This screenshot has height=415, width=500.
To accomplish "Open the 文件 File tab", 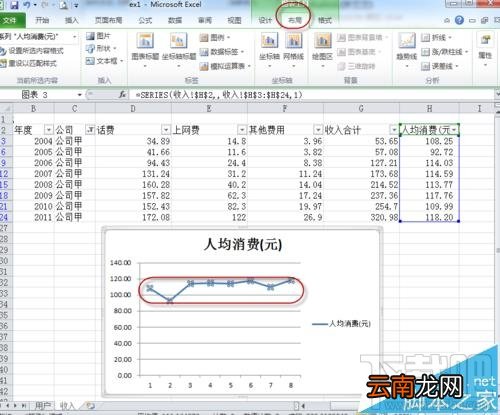I will 11,21.
